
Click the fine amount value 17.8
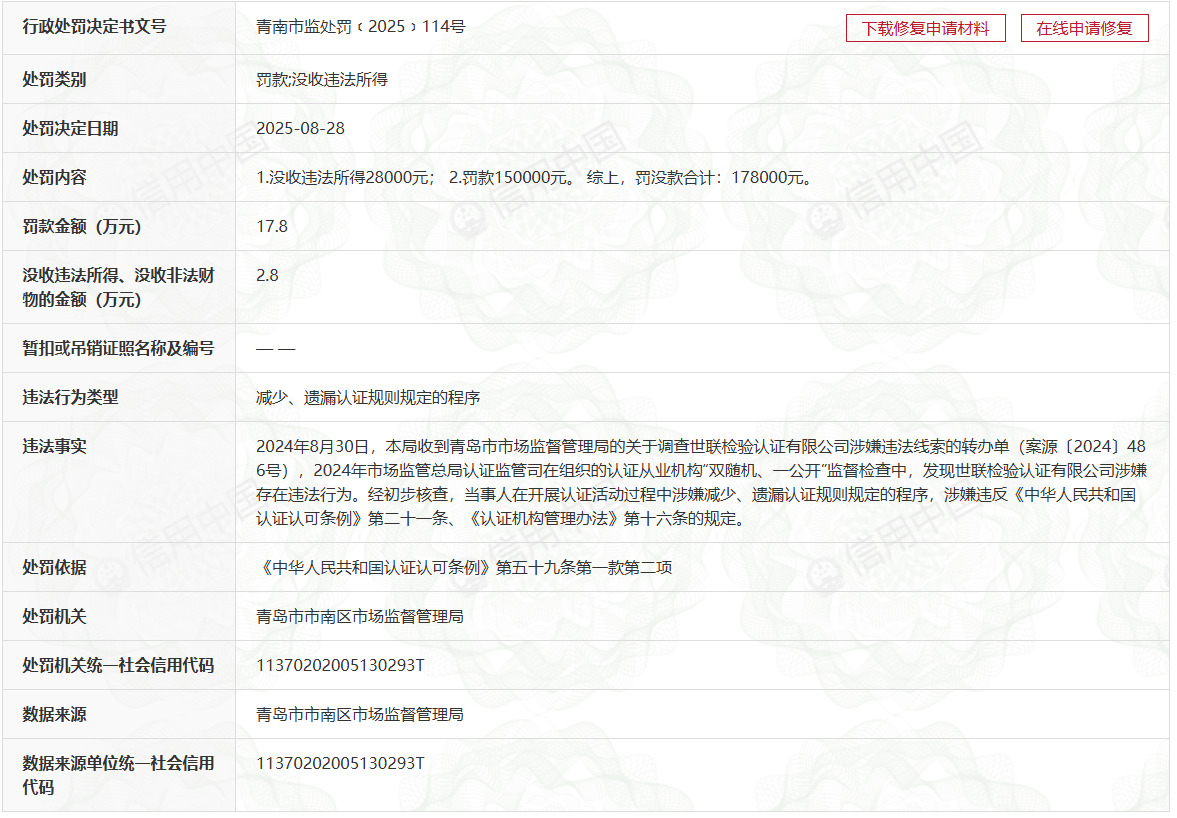pos(272,227)
